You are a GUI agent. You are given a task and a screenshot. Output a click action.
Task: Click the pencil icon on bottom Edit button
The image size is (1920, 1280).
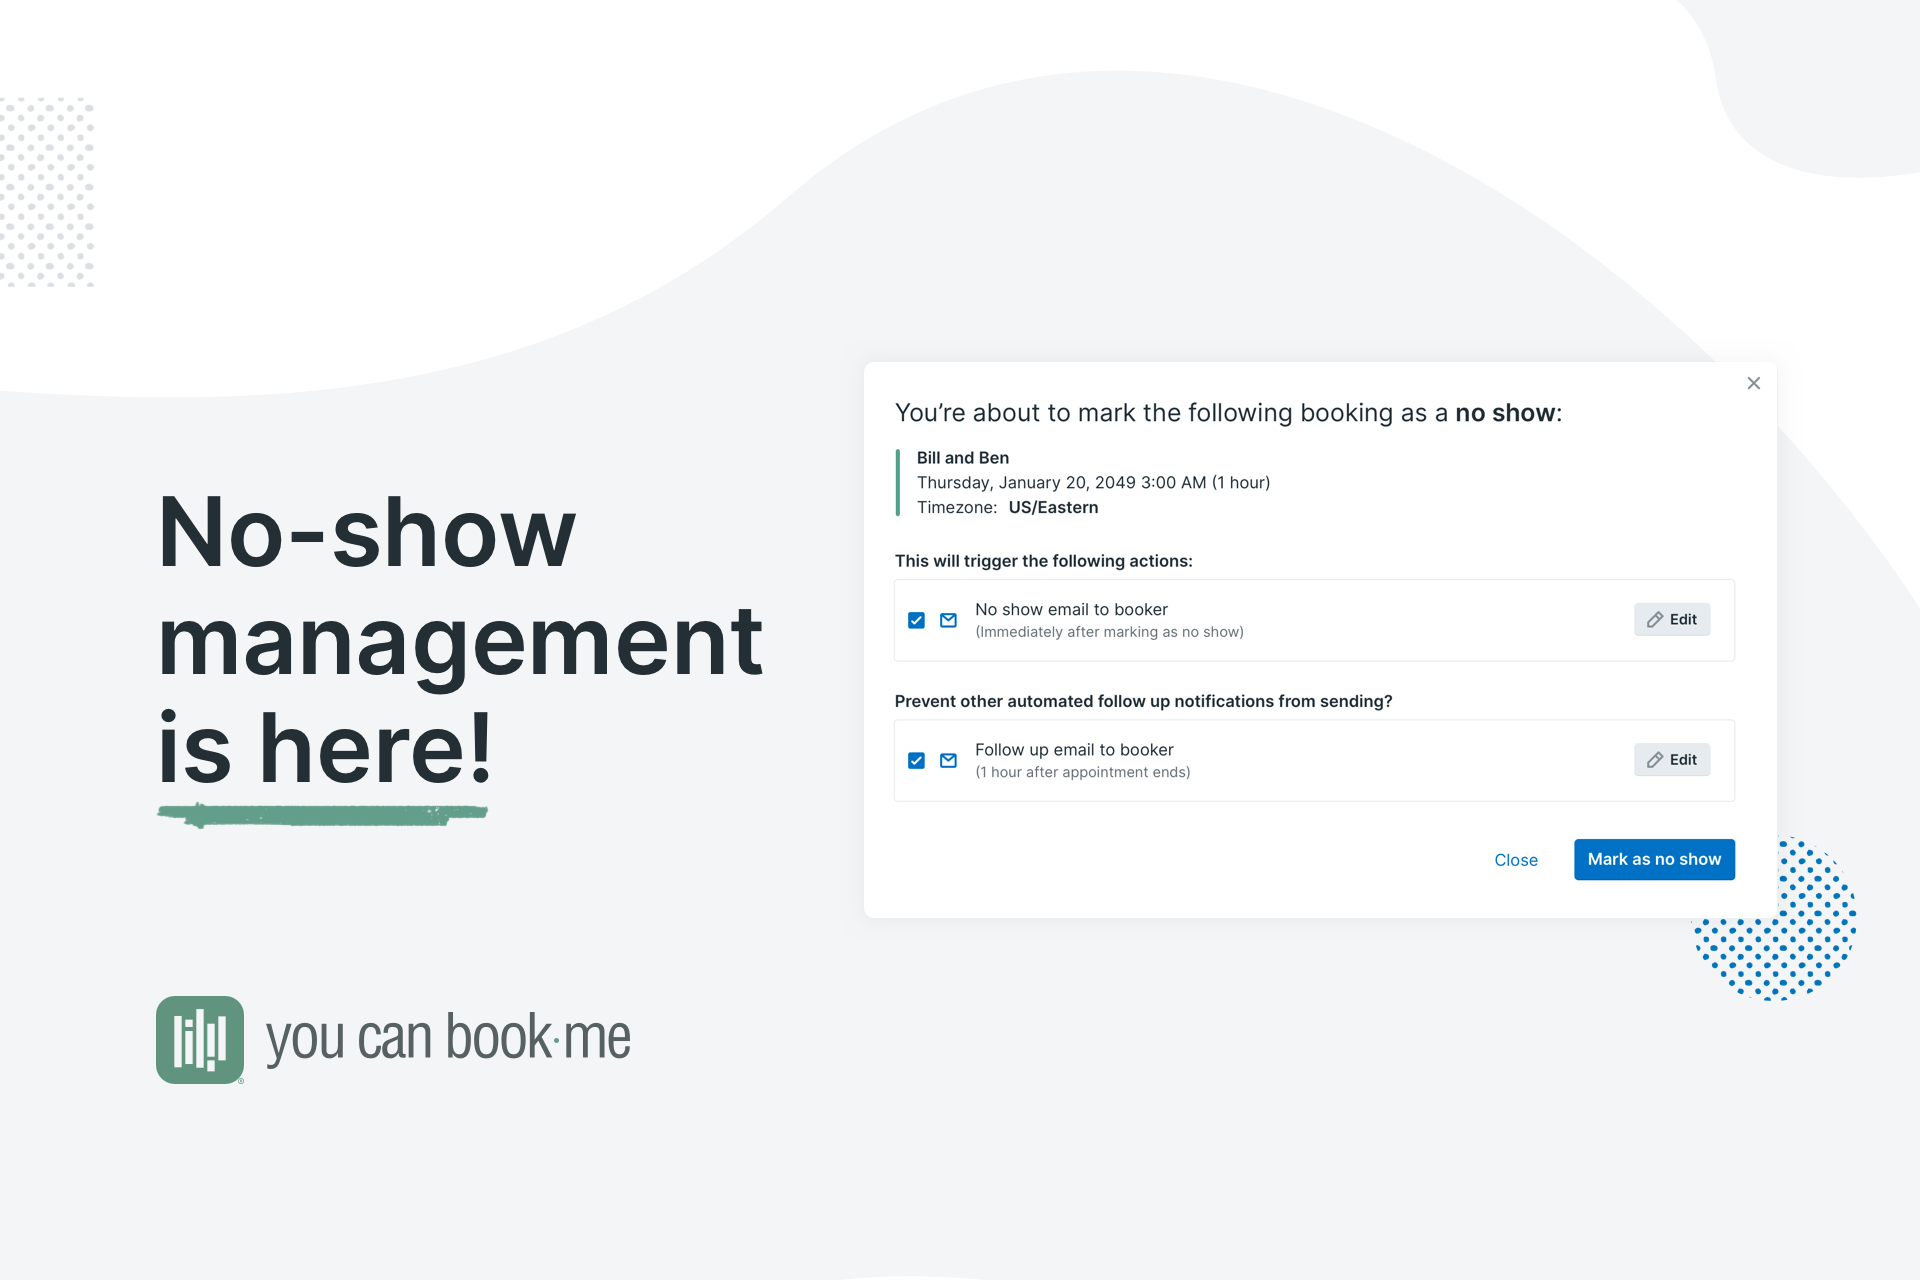1654,760
